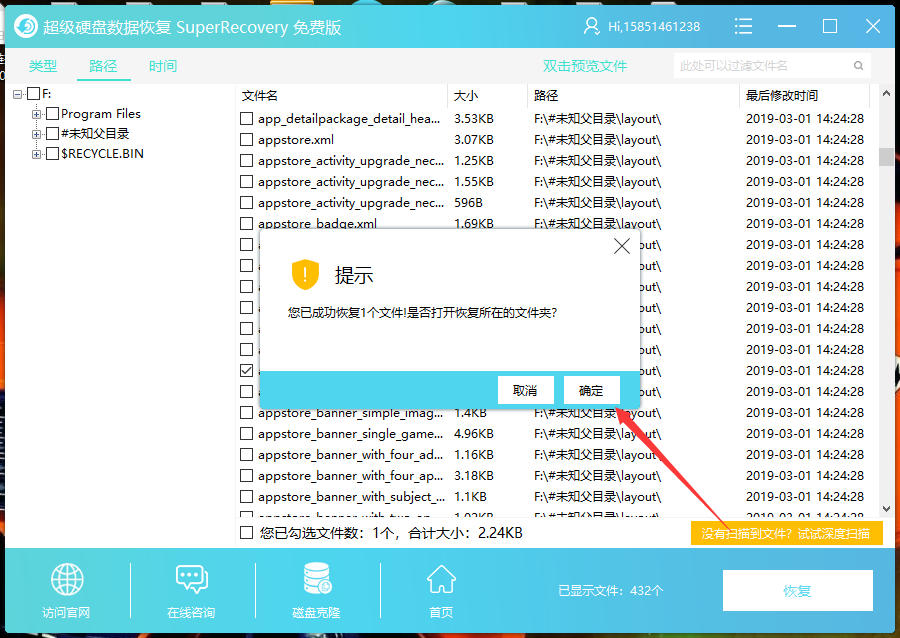Select the appstore.xml file name
Viewport: 900px width, 638px height.
point(296,139)
